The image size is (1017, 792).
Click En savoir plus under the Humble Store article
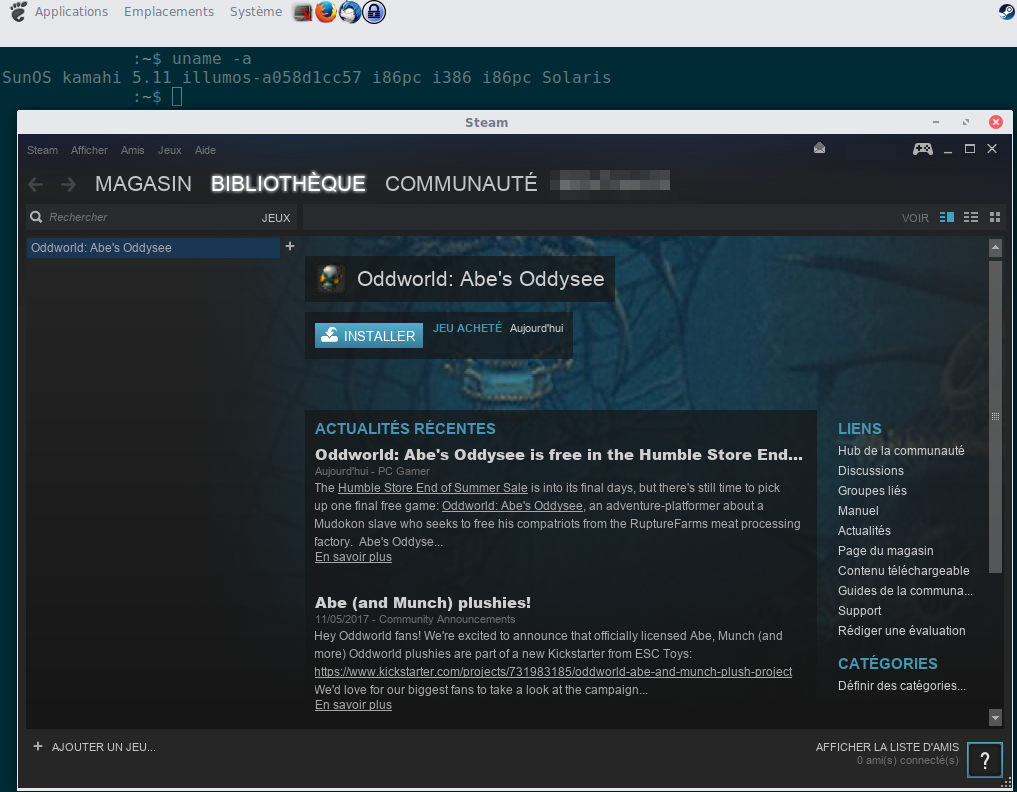353,557
